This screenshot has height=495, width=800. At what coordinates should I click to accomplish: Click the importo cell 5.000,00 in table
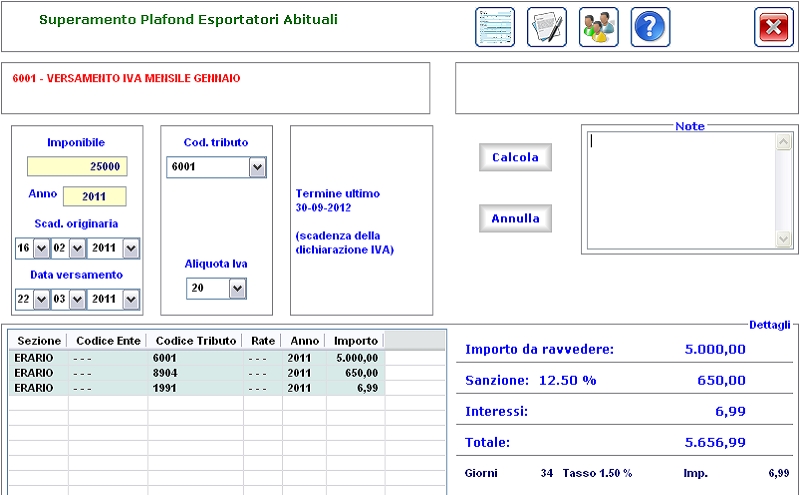pos(356,358)
